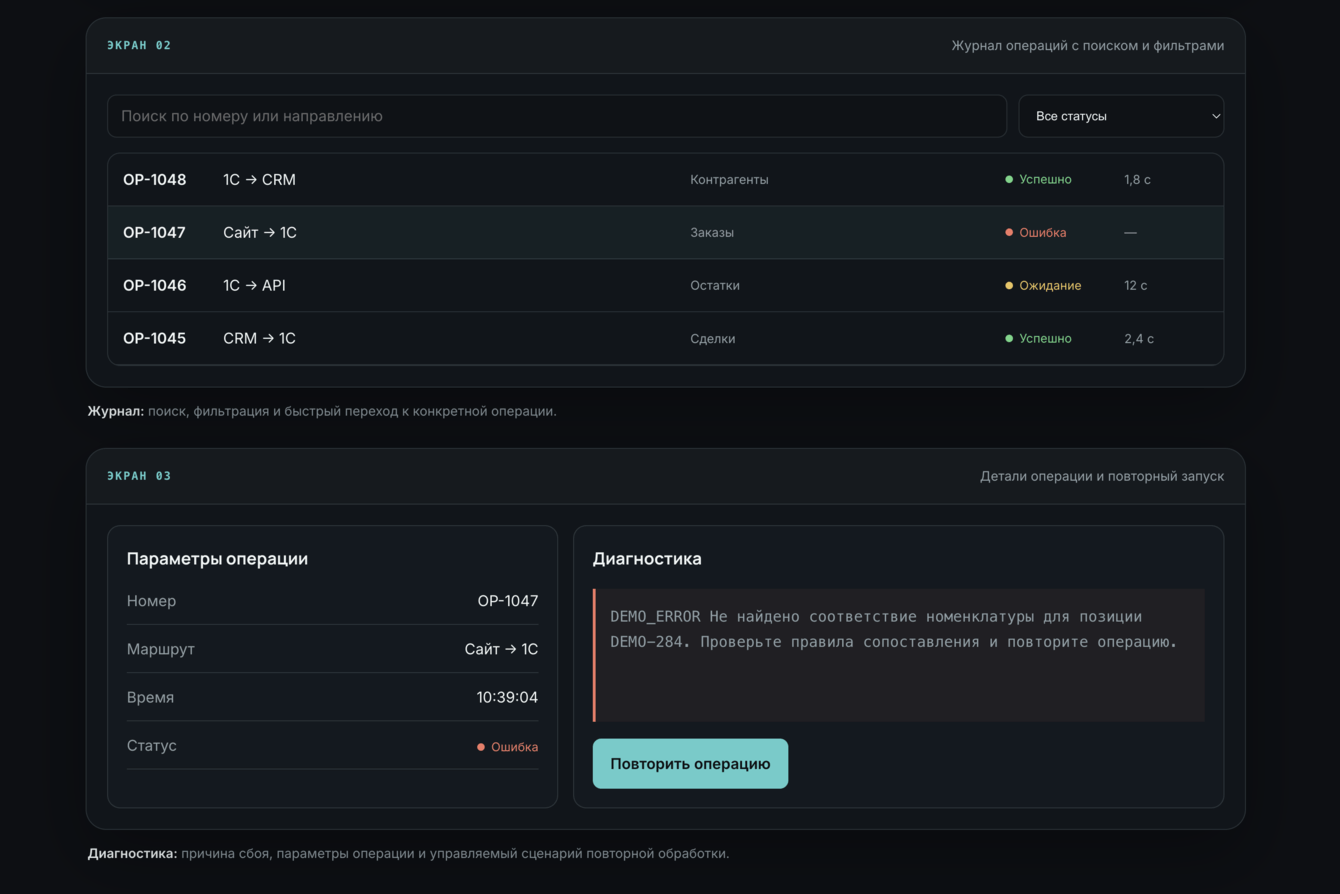Click the "Время" parameter label
The image size is (1340, 894).
(x=150, y=697)
